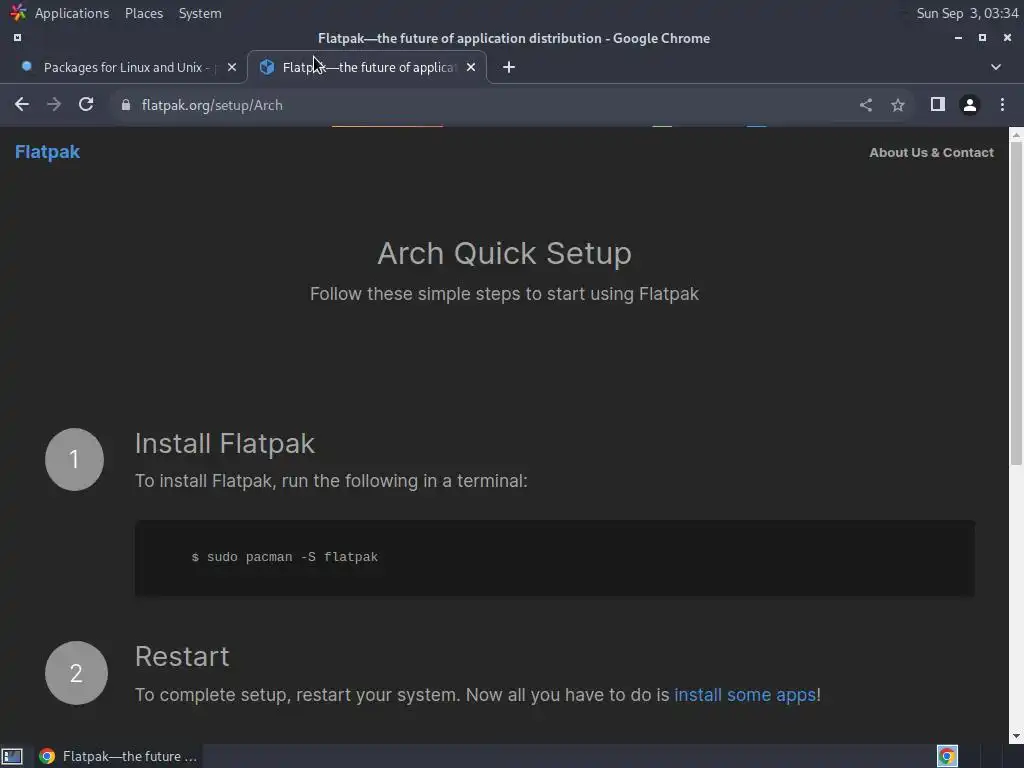Click the date and time clock

coord(967,13)
